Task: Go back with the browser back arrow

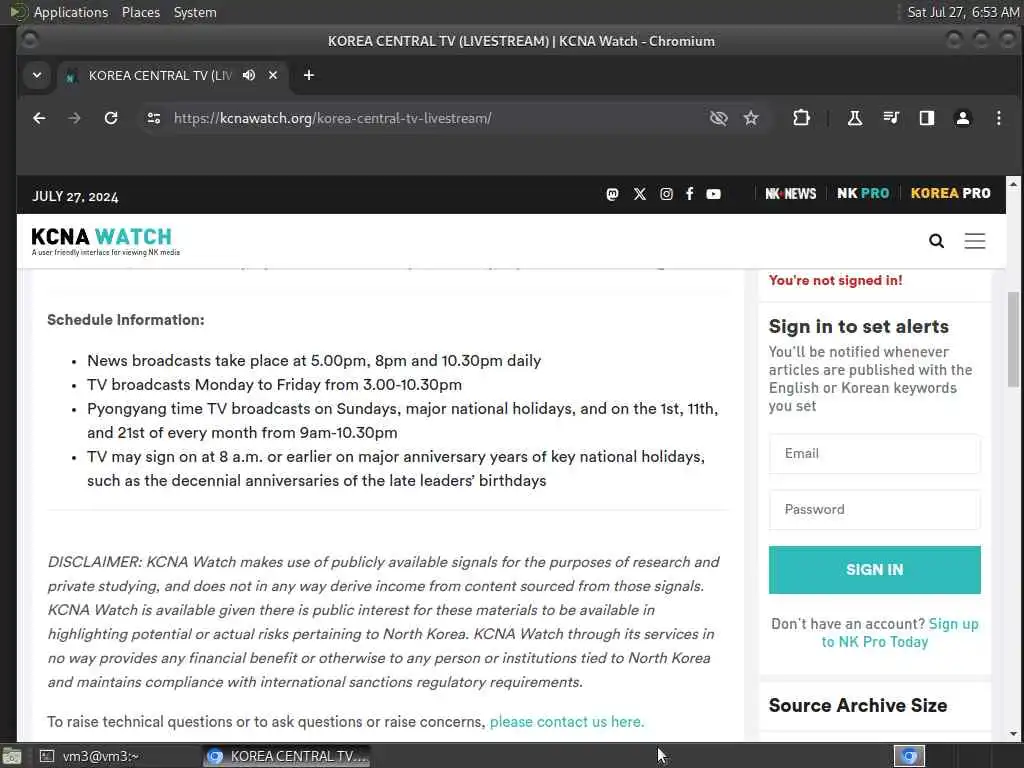Action: [x=39, y=118]
